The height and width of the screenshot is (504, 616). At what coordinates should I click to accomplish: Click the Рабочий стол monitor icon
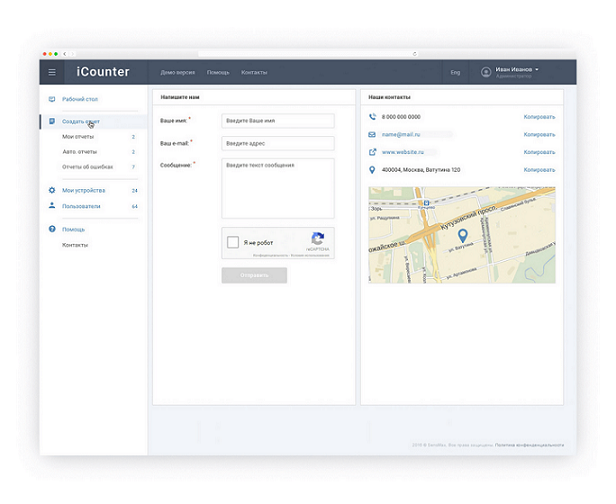[52, 100]
